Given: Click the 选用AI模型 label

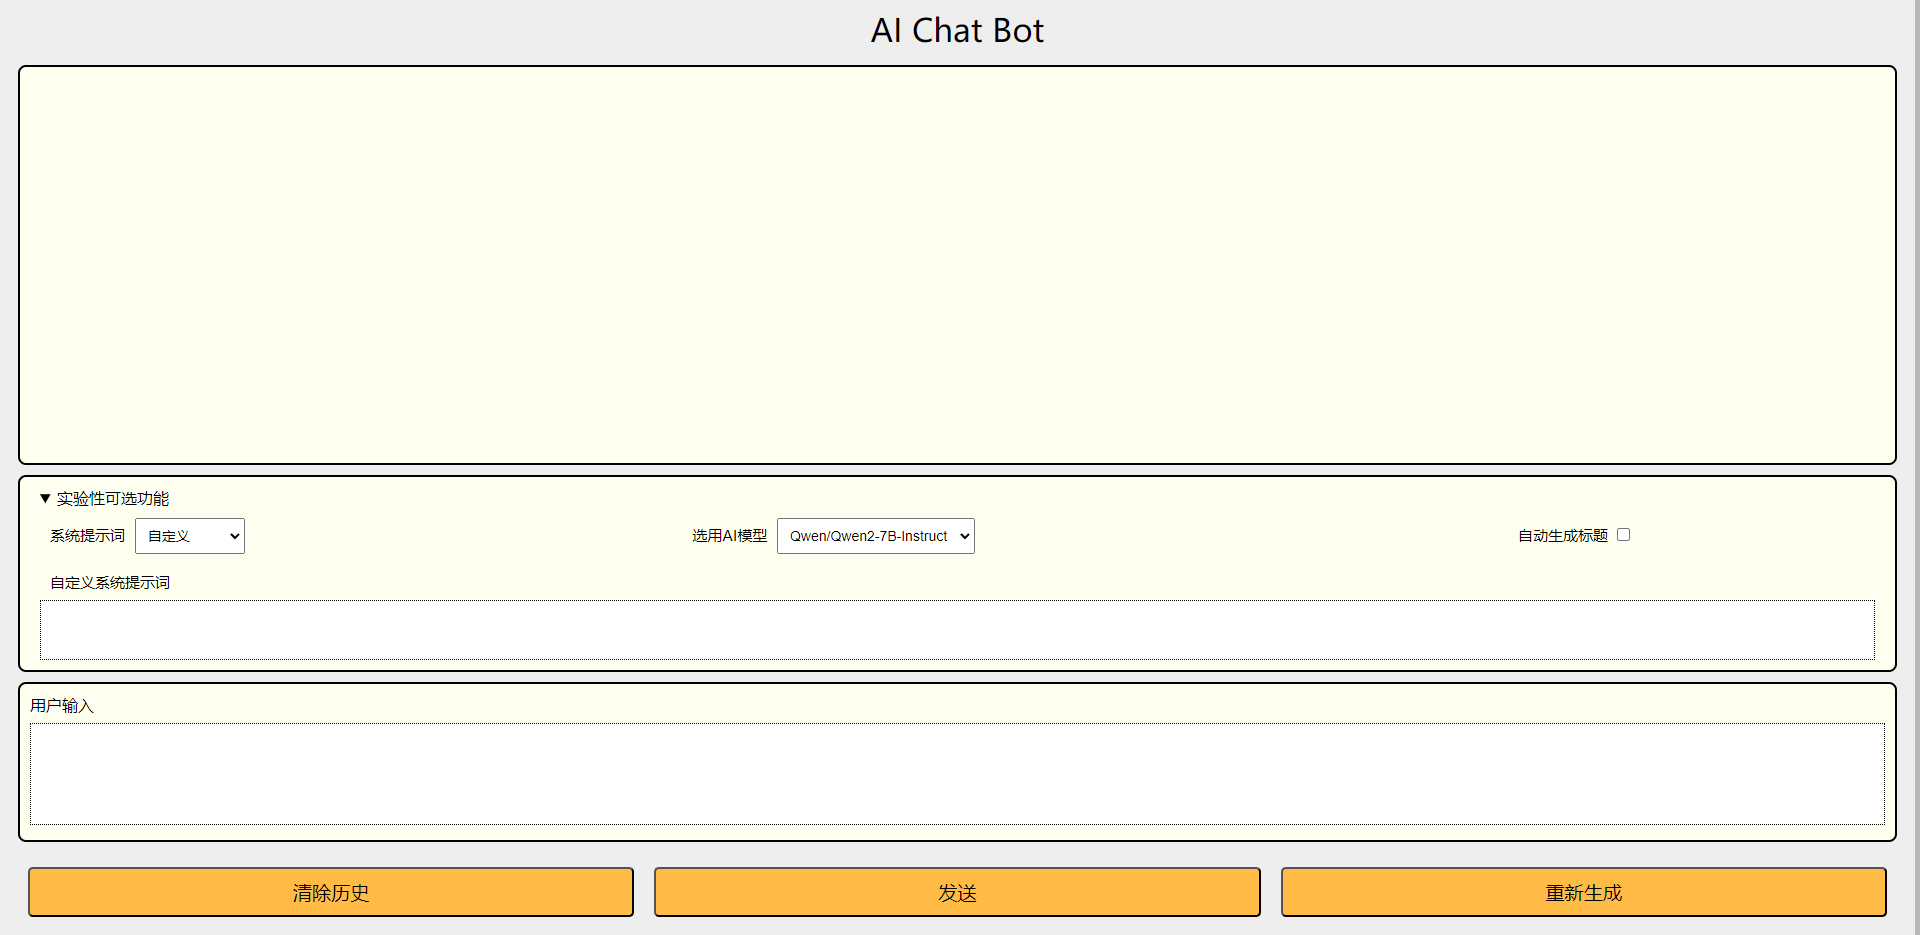Looking at the screenshot, I should [729, 536].
